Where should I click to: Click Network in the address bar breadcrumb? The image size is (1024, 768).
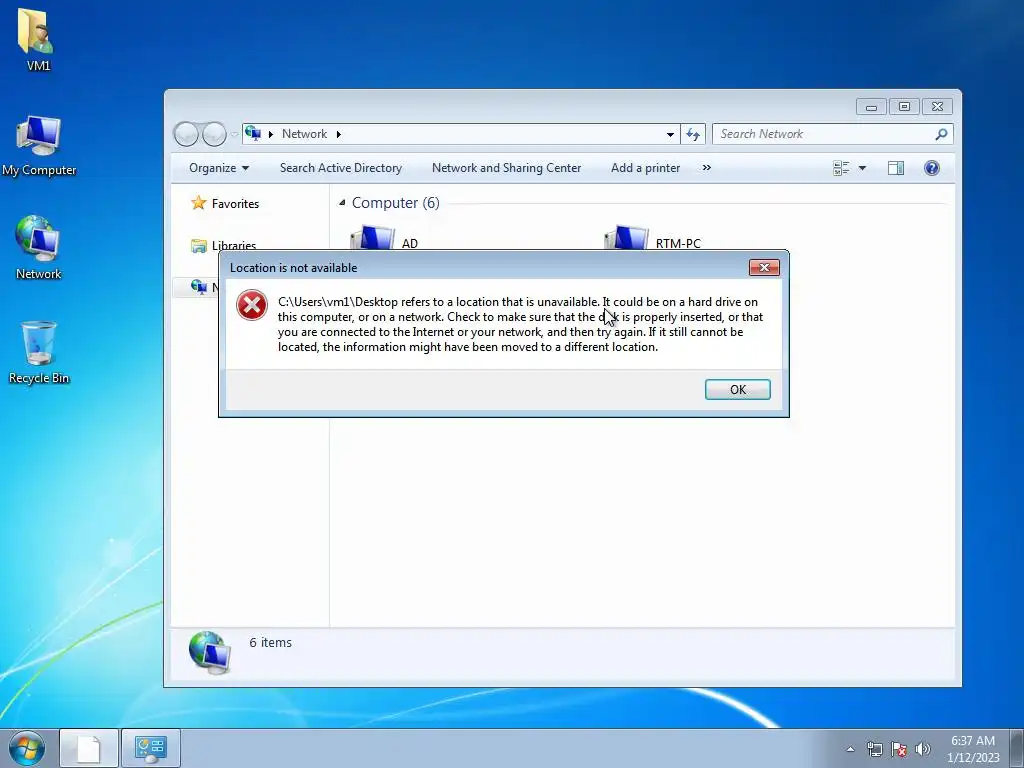(x=304, y=134)
